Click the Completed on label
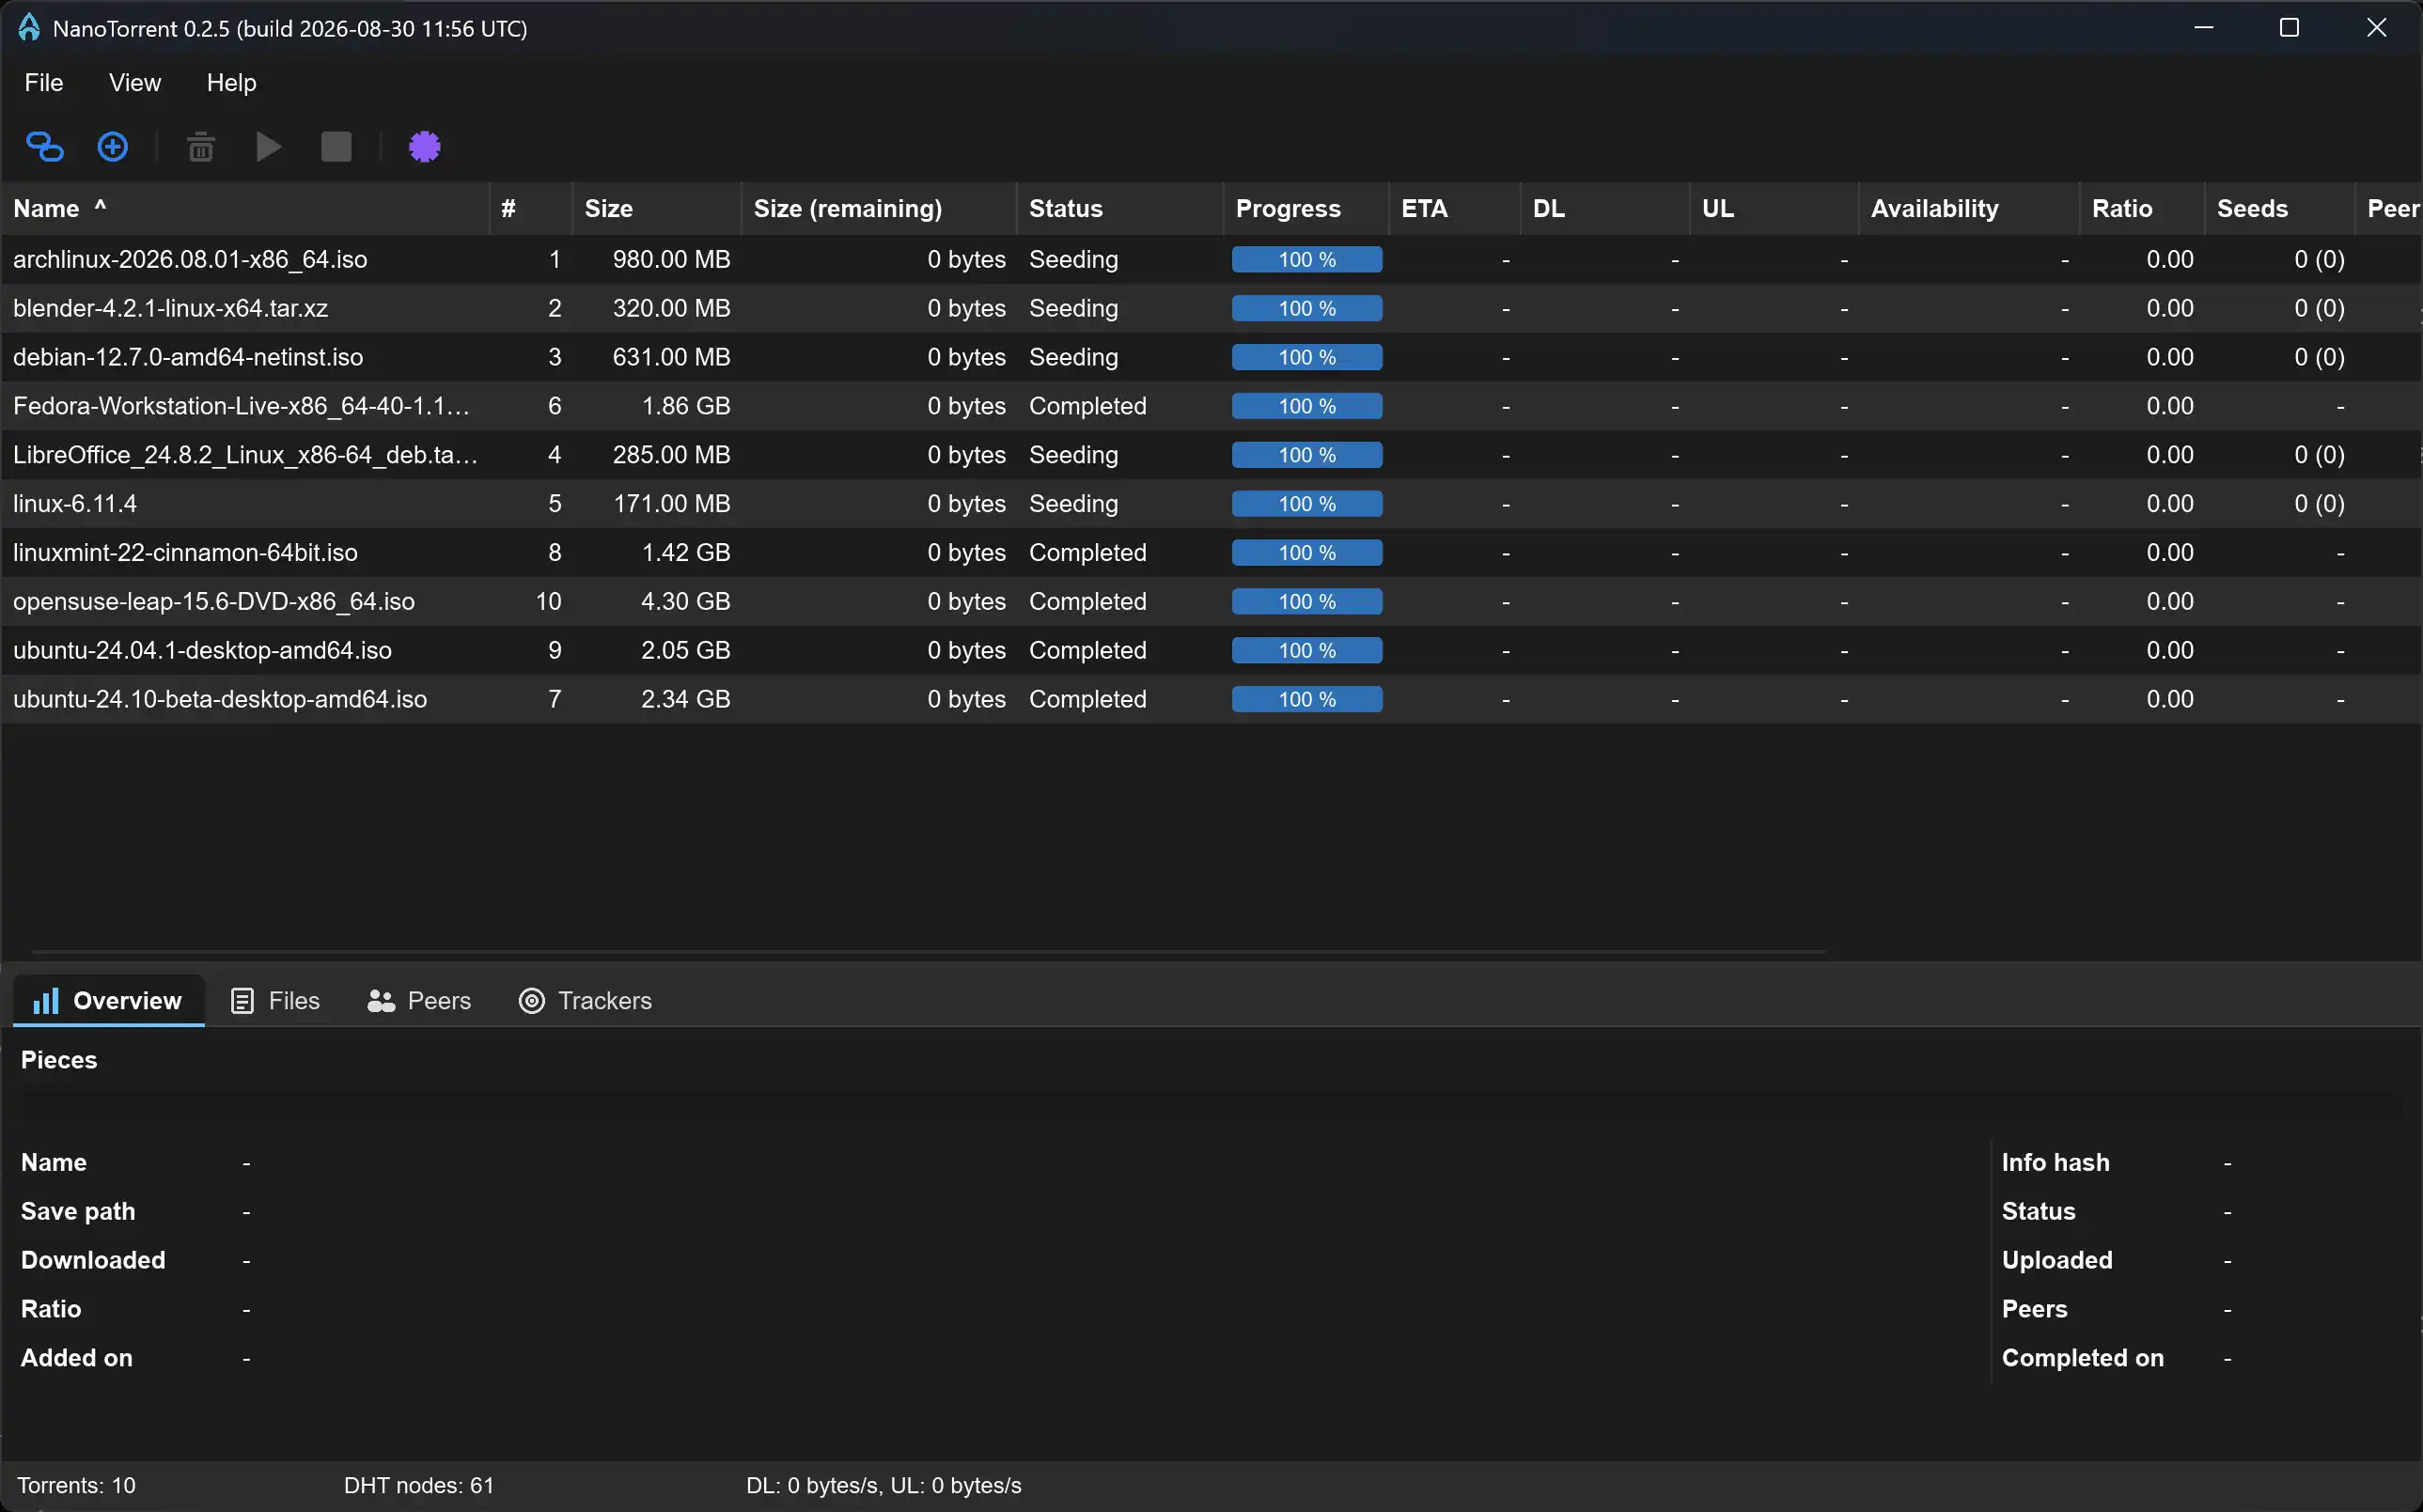Viewport: 2423px width, 1512px height. (x=2083, y=1358)
